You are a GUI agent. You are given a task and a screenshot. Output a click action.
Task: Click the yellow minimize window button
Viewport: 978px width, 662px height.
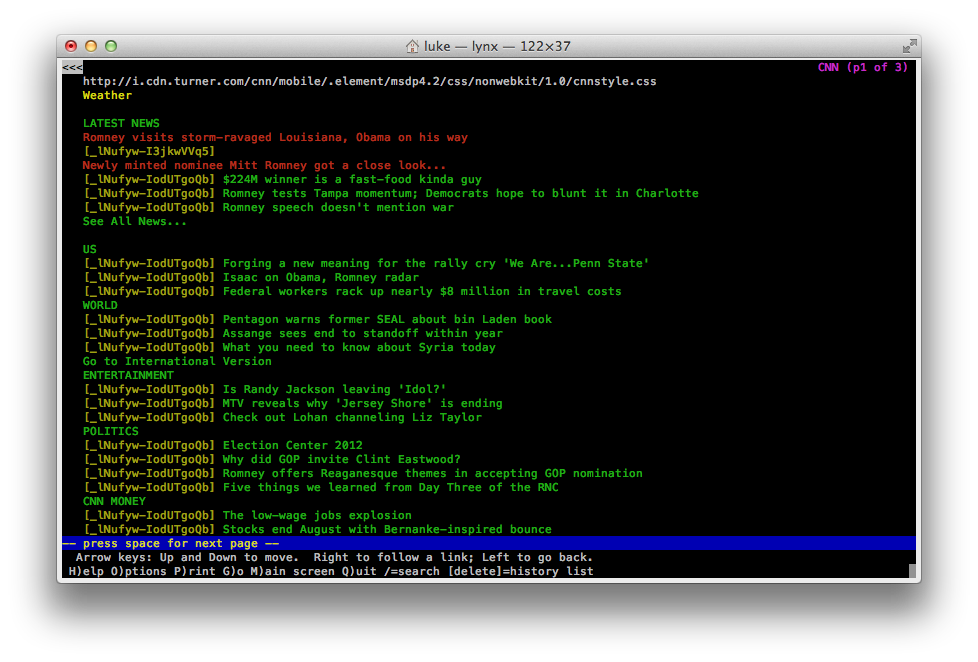pos(91,46)
